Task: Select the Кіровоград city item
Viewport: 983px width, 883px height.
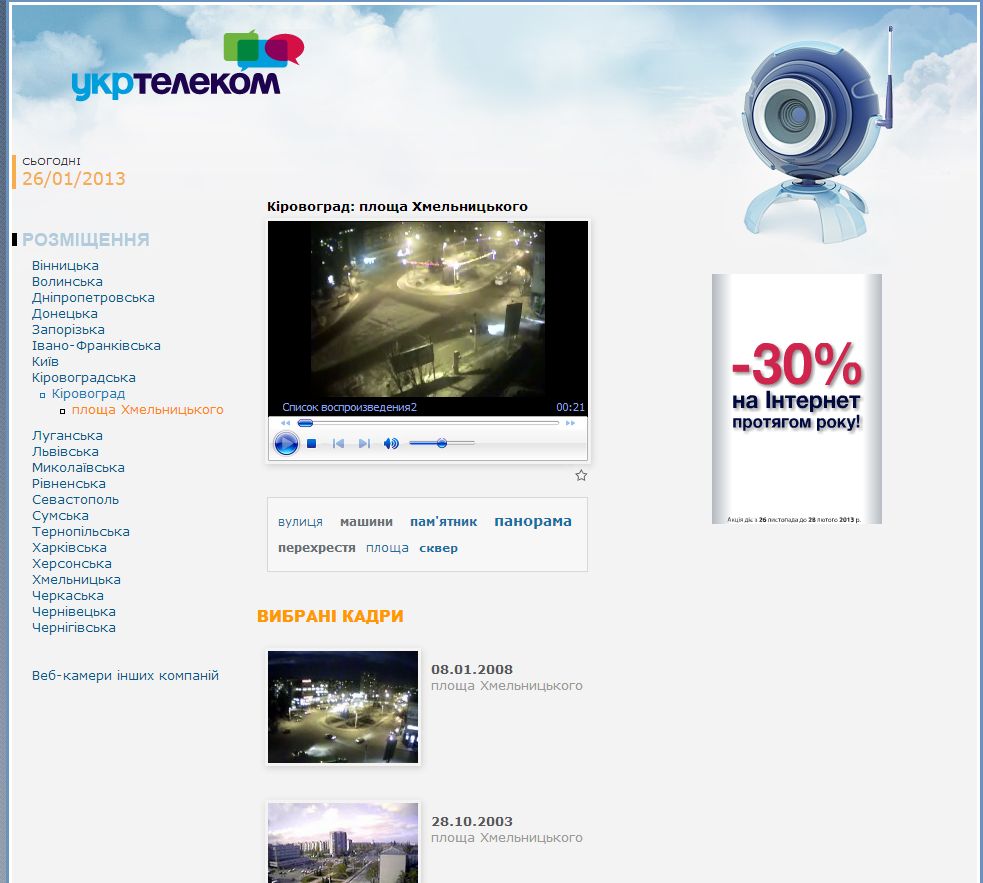Action: (88, 394)
